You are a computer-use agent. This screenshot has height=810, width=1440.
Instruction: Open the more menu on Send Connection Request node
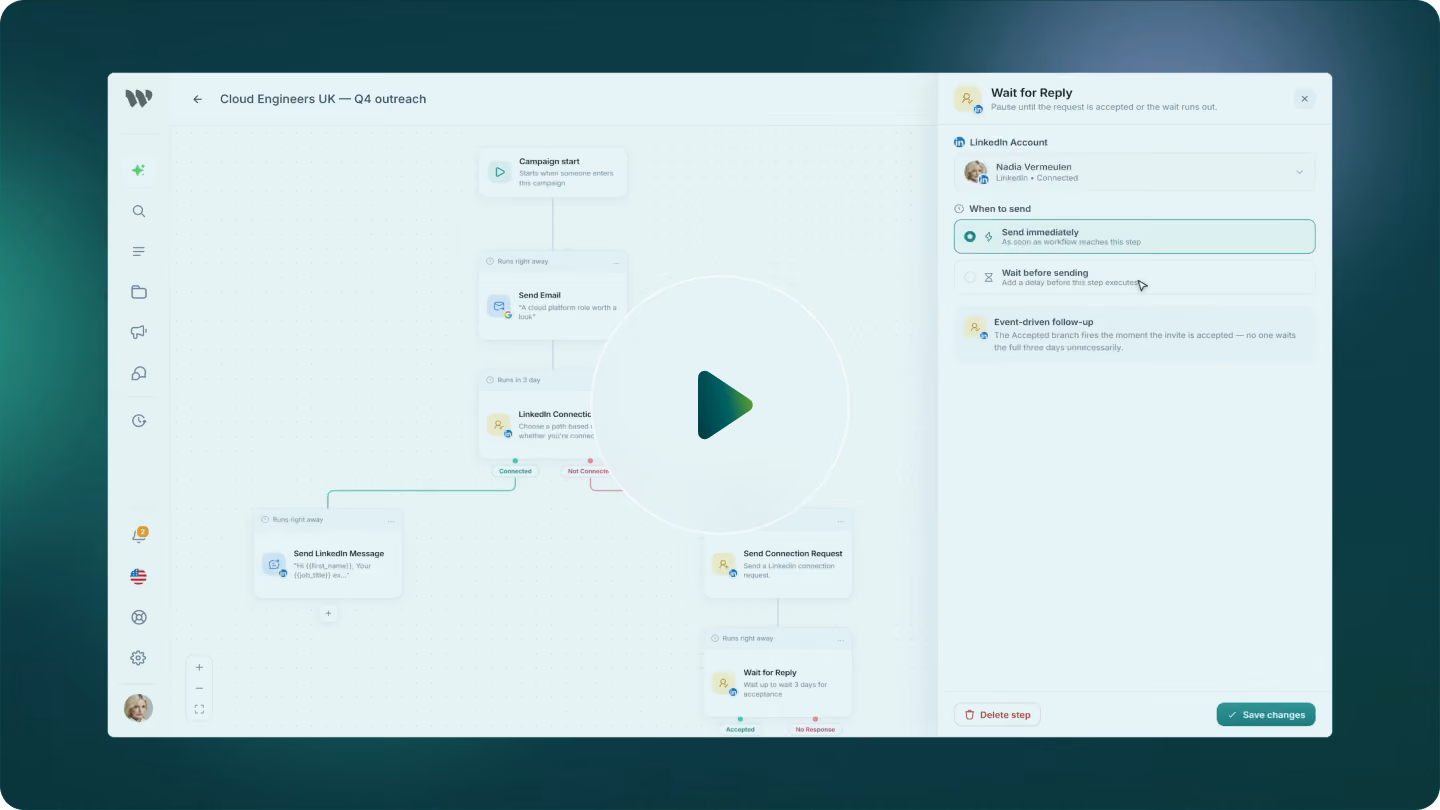click(x=841, y=520)
